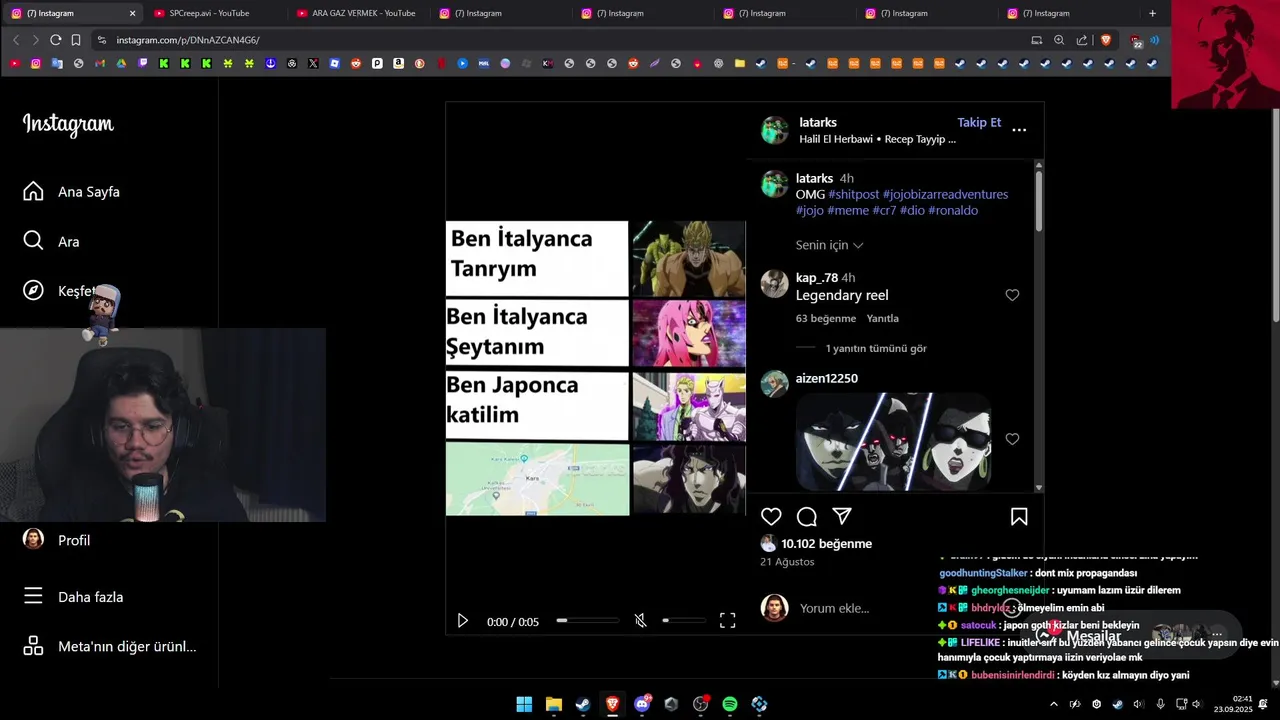This screenshot has width=1280, height=720.
Task: Expand the Senin için comment sort dropdown
Action: (x=829, y=245)
